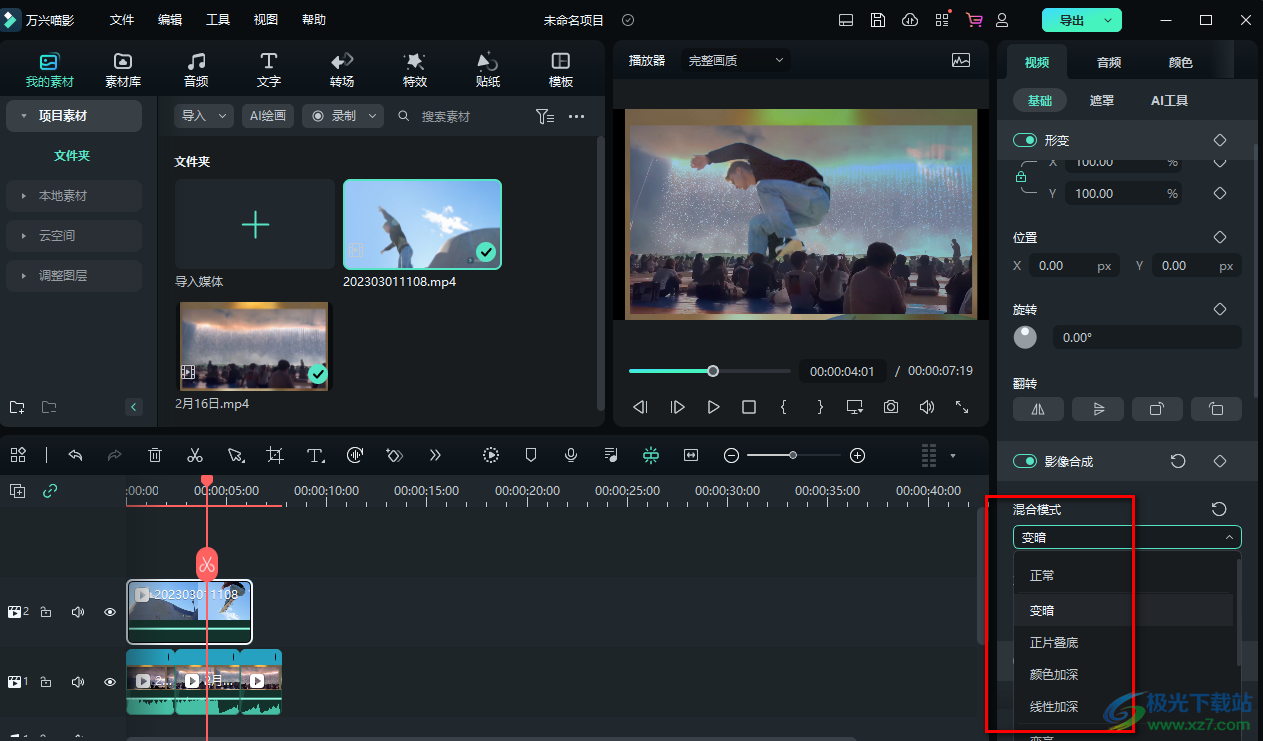Screen dimensions: 1263x741
Task: Switch to the 转场 transitions tab
Action: pyautogui.click(x=342, y=70)
